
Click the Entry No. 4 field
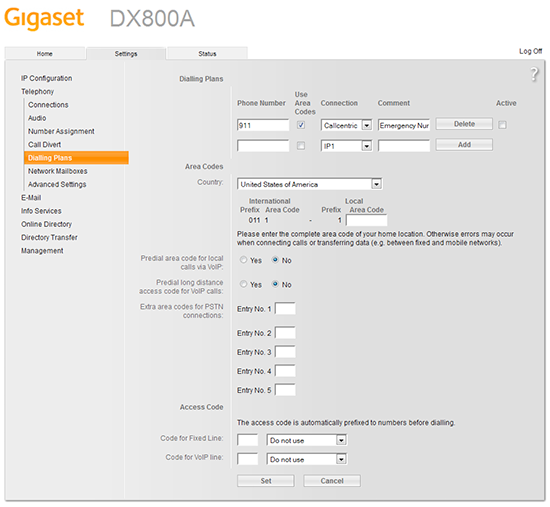click(x=285, y=371)
